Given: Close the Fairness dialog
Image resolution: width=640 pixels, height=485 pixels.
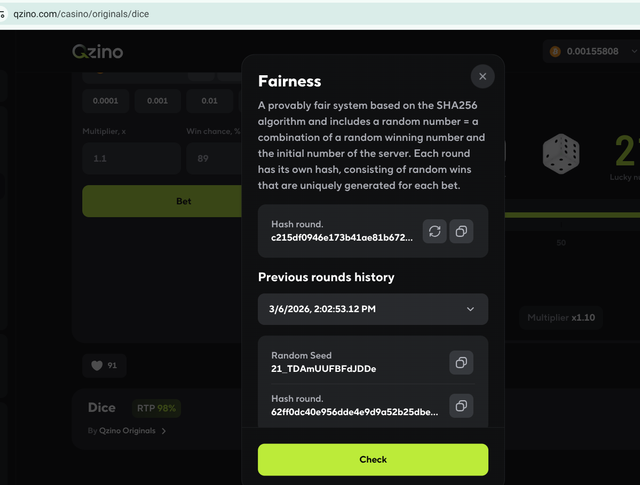Looking at the screenshot, I should tap(482, 76).
